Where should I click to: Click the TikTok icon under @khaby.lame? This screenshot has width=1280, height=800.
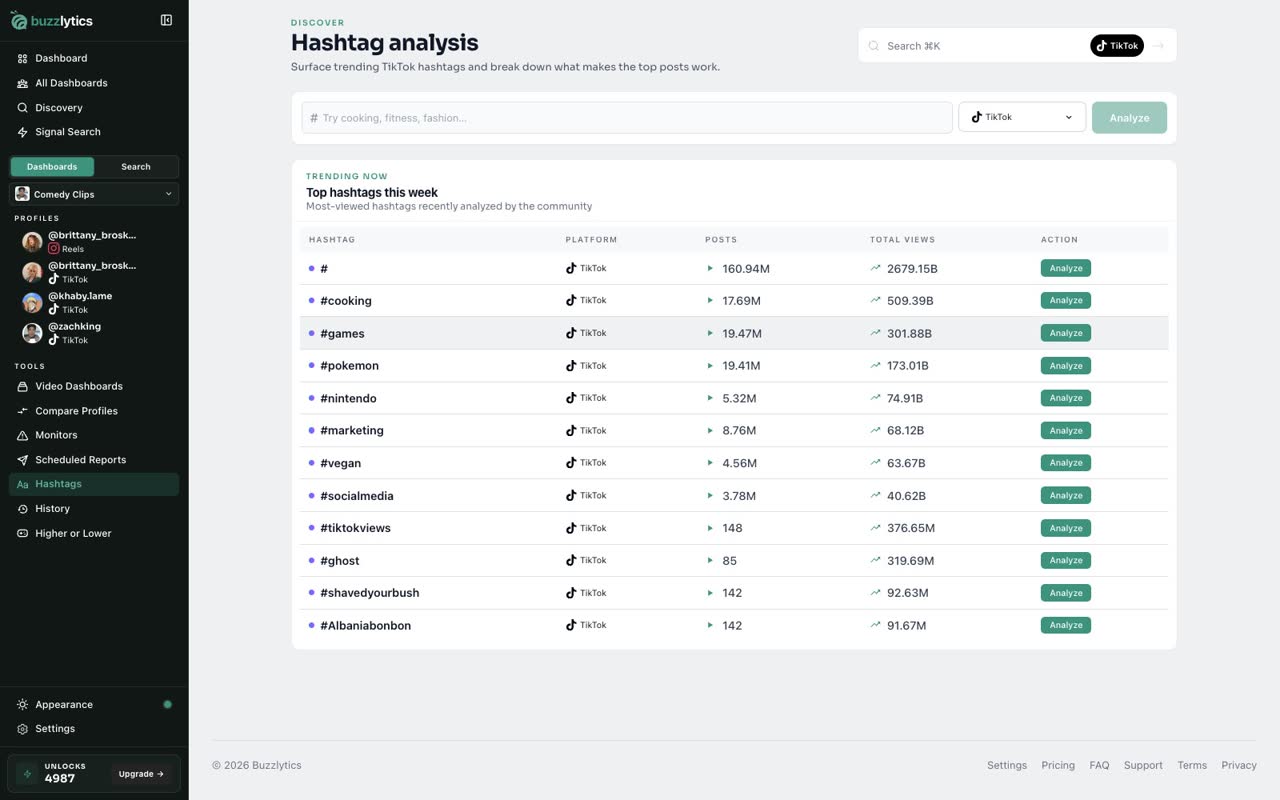[54, 310]
